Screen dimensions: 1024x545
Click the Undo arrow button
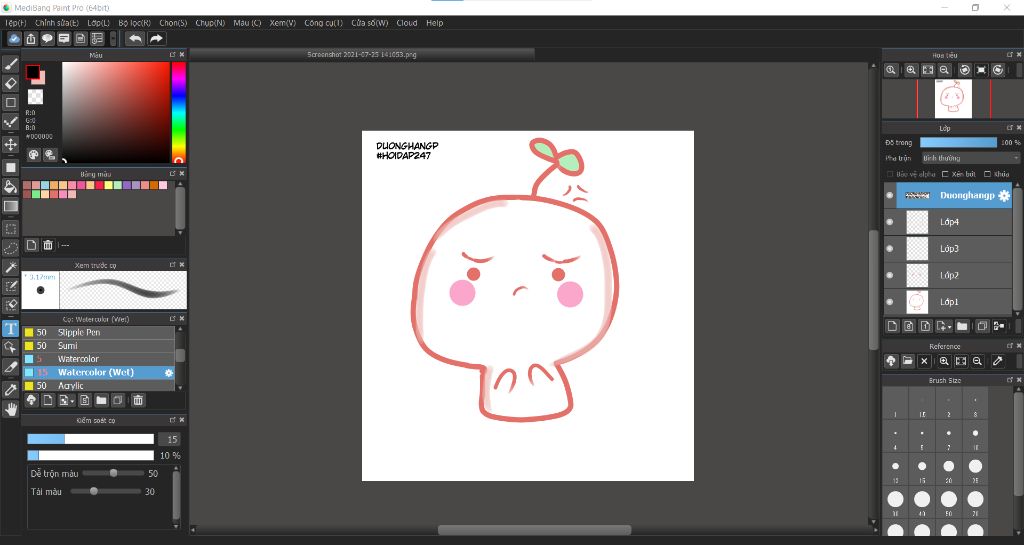135,39
